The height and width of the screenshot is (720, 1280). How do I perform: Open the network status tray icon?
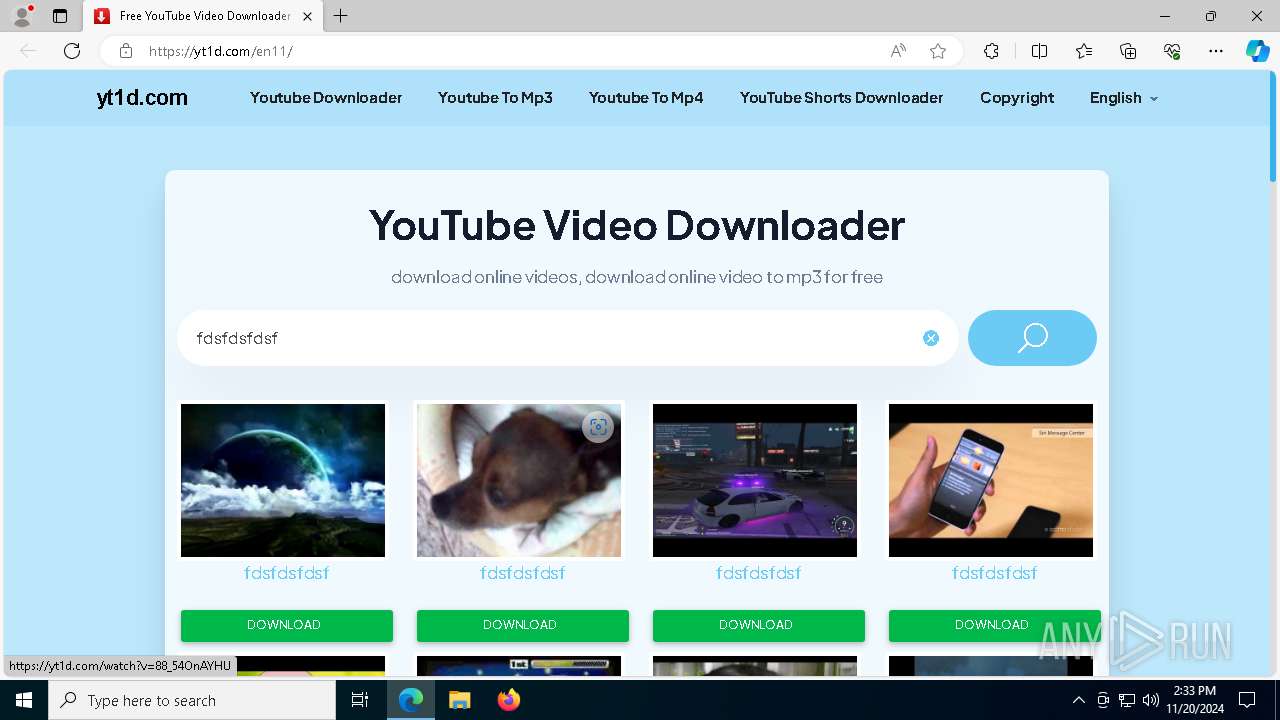pyautogui.click(x=1127, y=700)
